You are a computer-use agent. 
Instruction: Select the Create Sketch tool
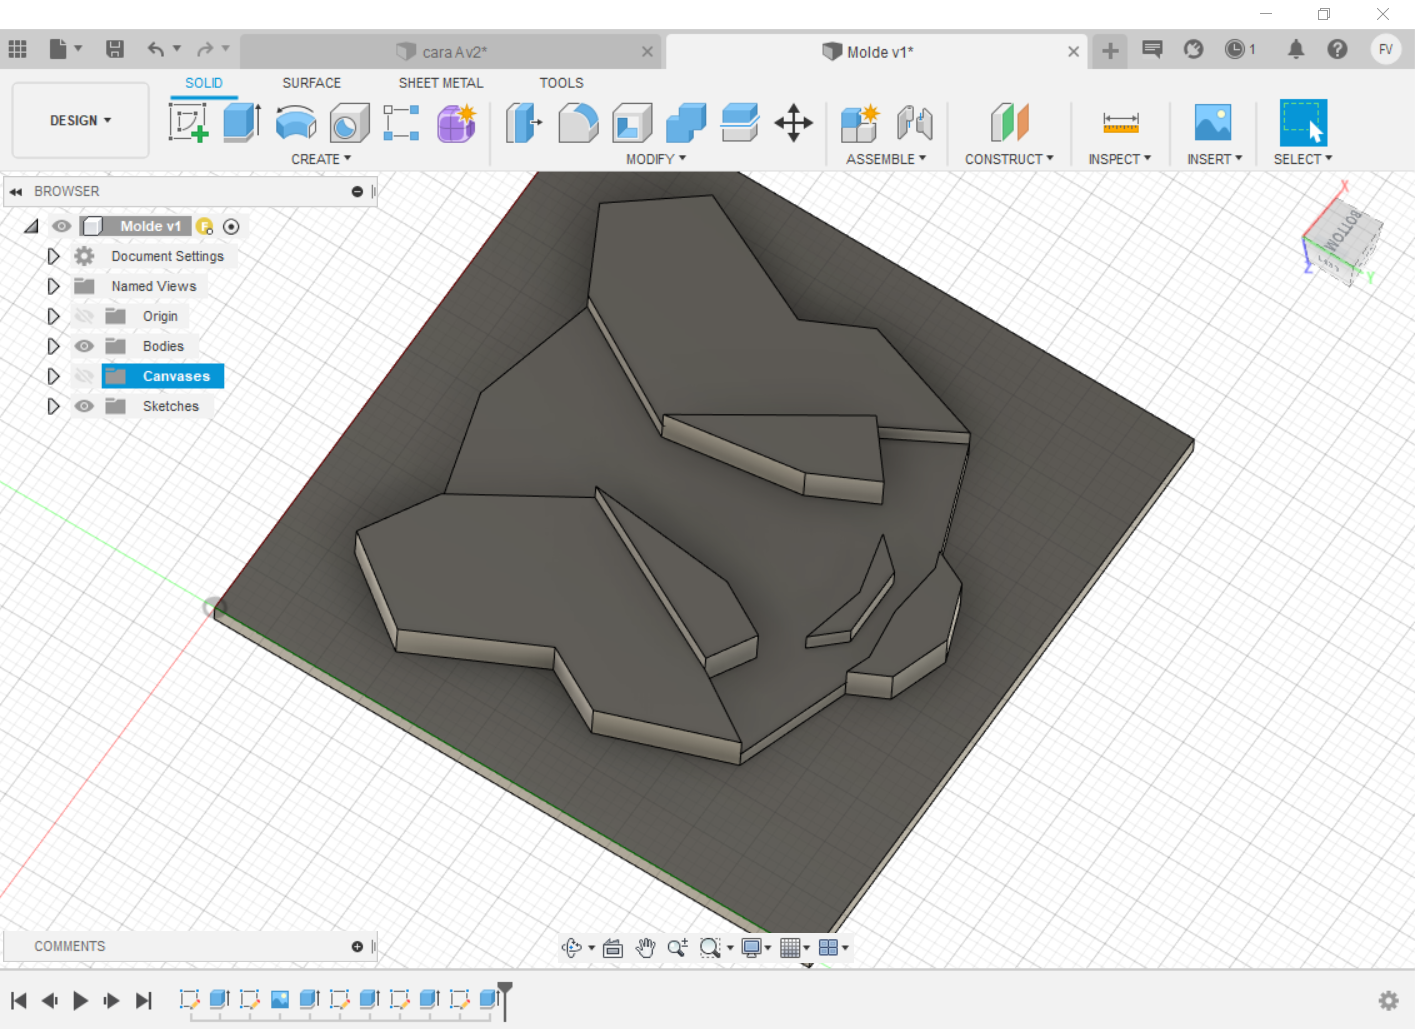[188, 123]
